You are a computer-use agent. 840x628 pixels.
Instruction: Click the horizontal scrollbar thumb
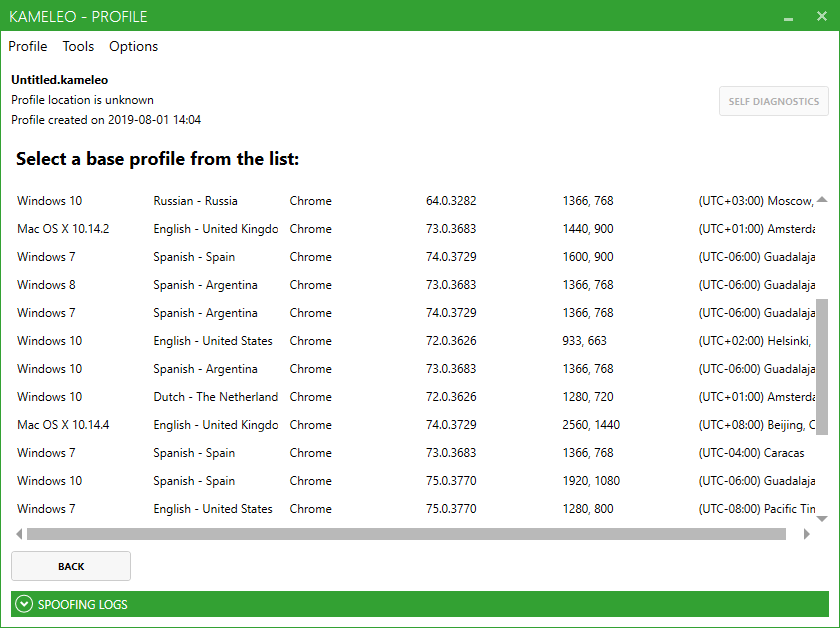(x=406, y=534)
